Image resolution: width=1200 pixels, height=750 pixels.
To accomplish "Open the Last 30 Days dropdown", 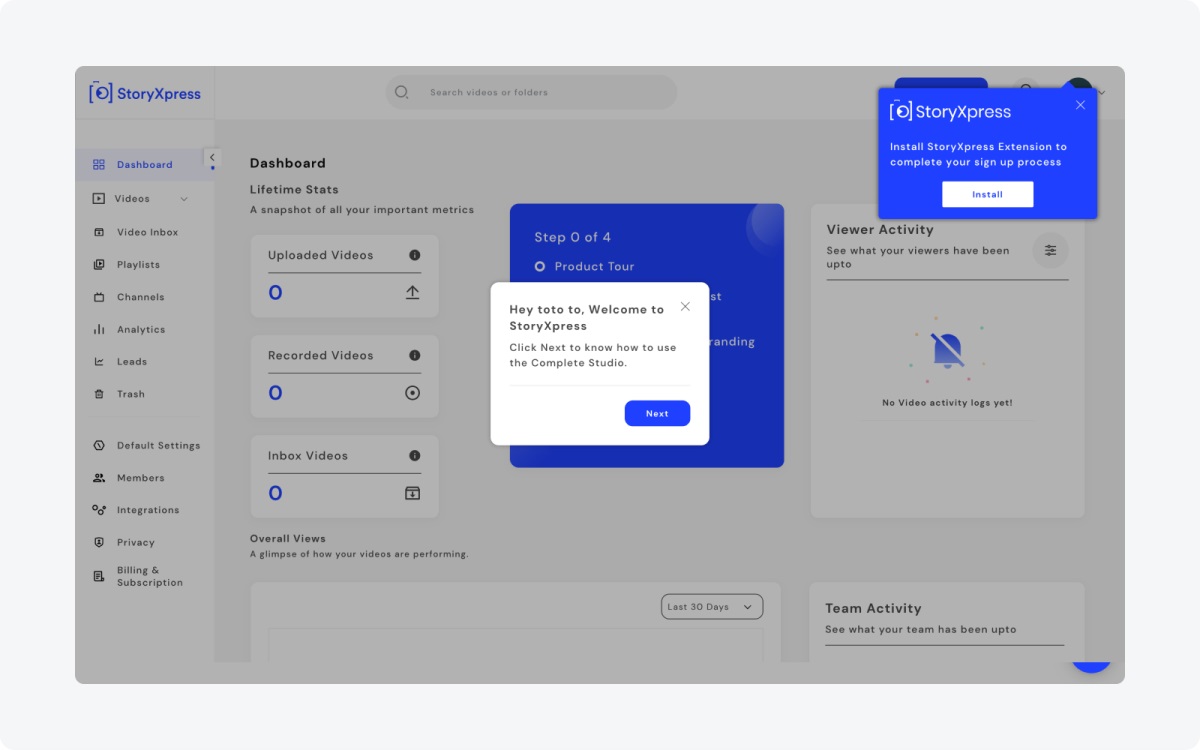I will tap(712, 607).
